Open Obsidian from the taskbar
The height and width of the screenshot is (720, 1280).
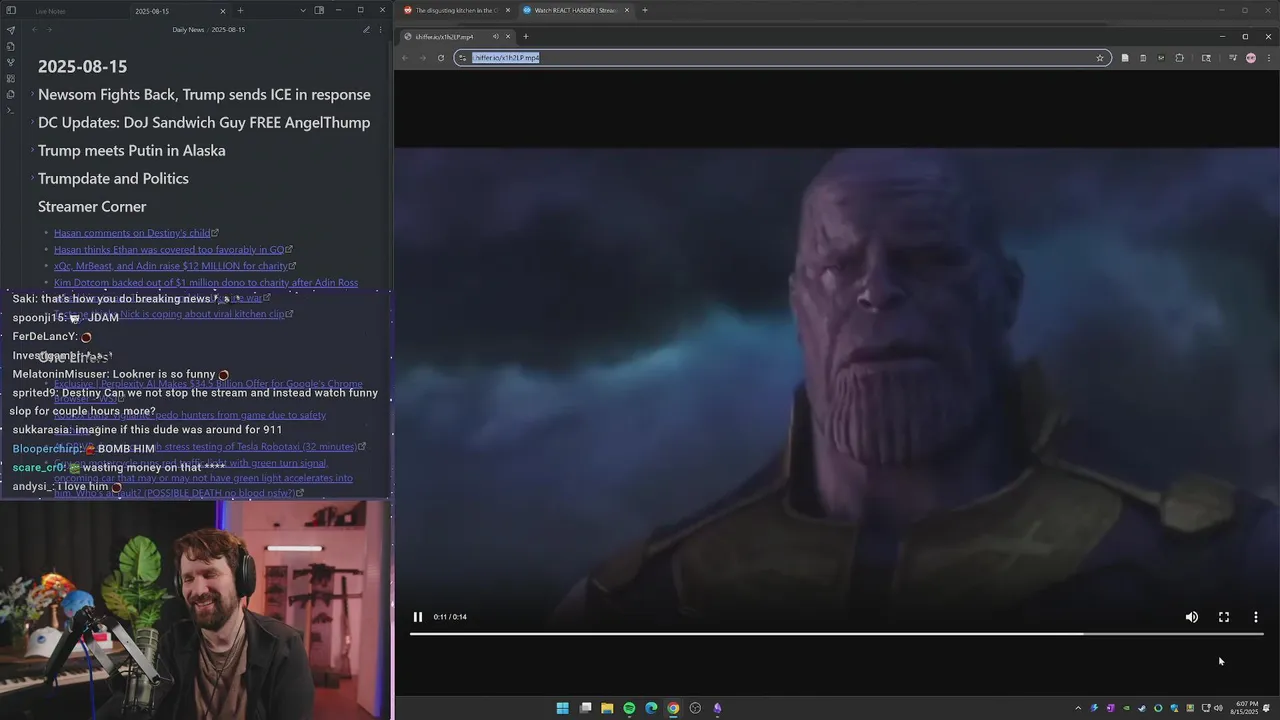pyautogui.click(x=717, y=708)
